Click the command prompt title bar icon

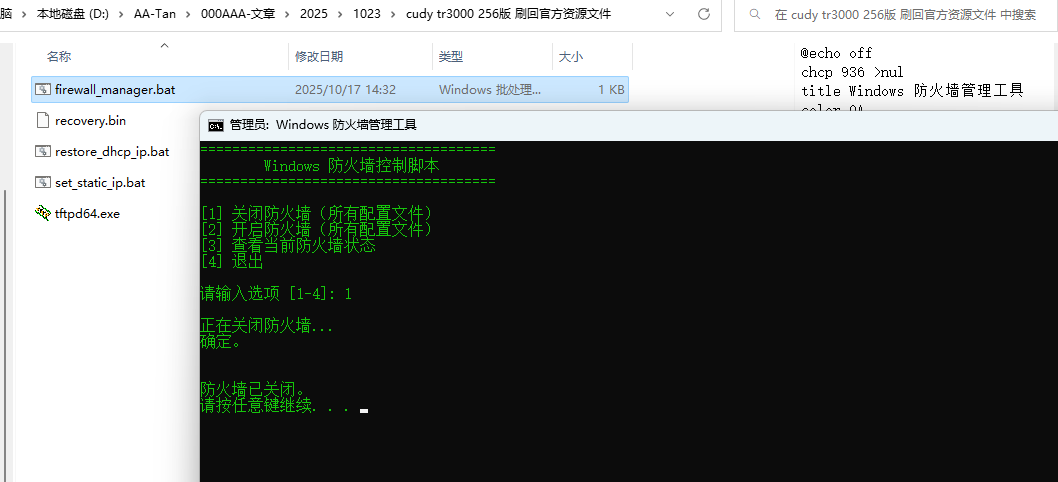[215, 125]
